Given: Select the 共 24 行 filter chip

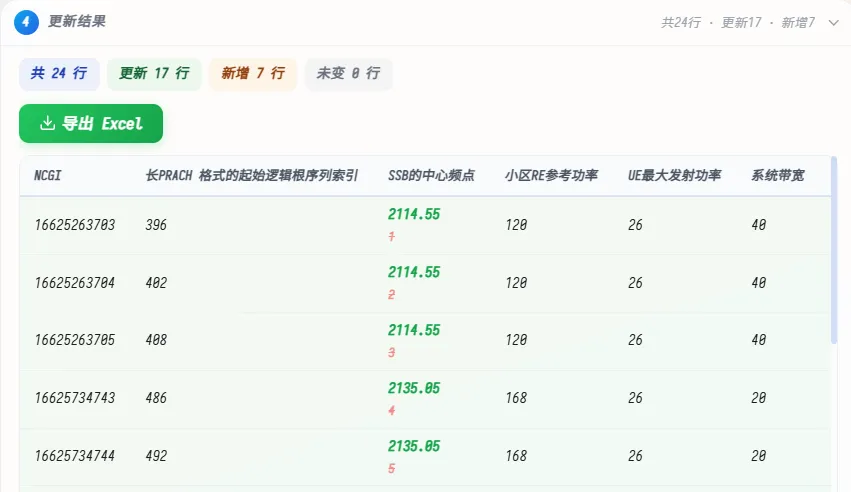Looking at the screenshot, I should [x=59, y=73].
